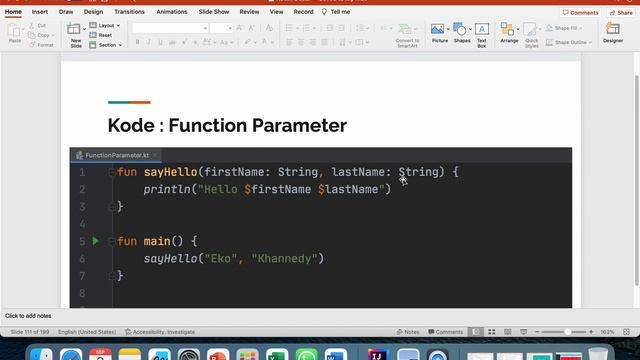The height and width of the screenshot is (360, 640).
Task: Click Accessibility: Investigate in status bar
Action: point(160,332)
